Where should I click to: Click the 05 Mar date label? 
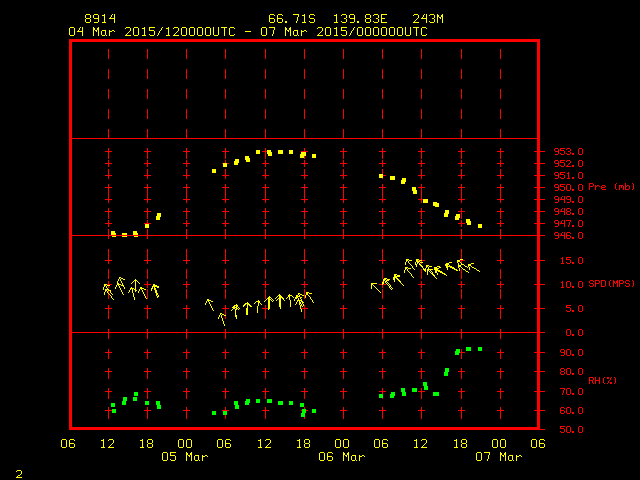[x=184, y=457]
